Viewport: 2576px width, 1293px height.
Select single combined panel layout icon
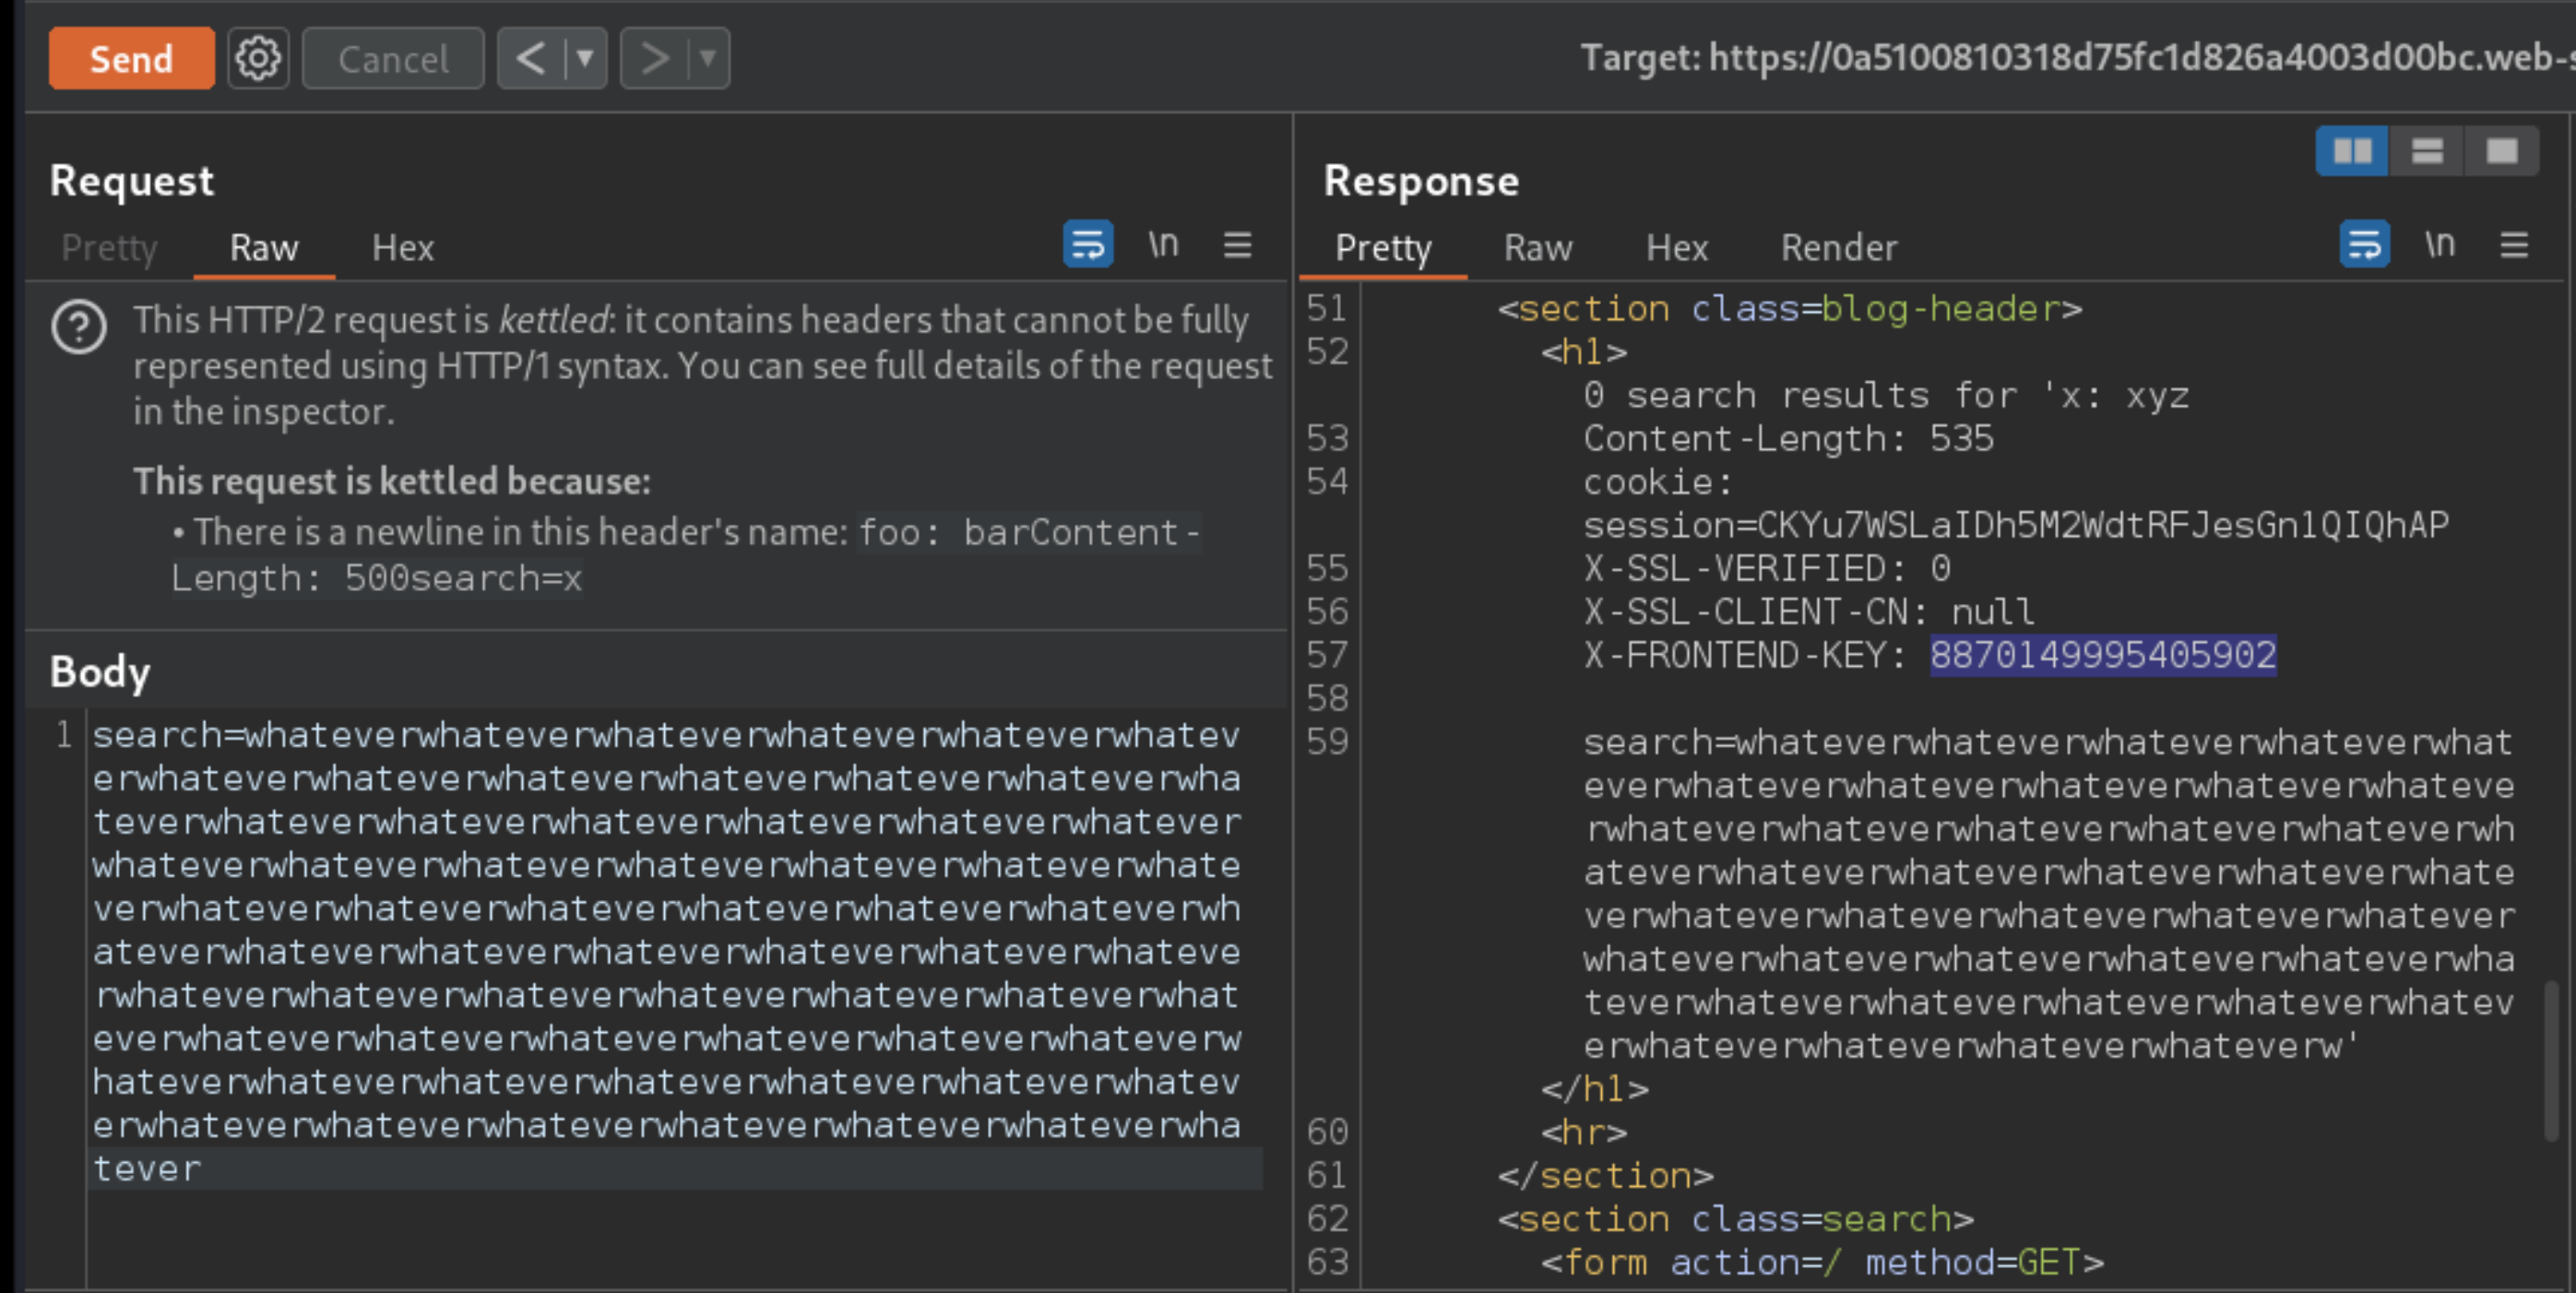click(2501, 151)
